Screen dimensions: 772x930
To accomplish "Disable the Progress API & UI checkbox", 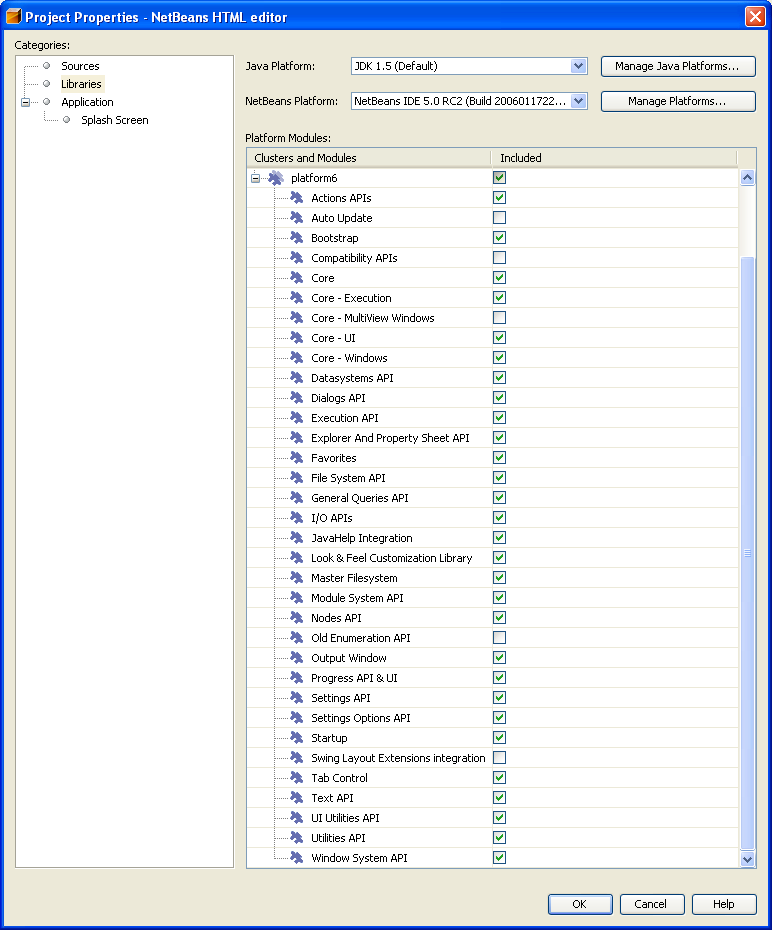I will [x=499, y=678].
